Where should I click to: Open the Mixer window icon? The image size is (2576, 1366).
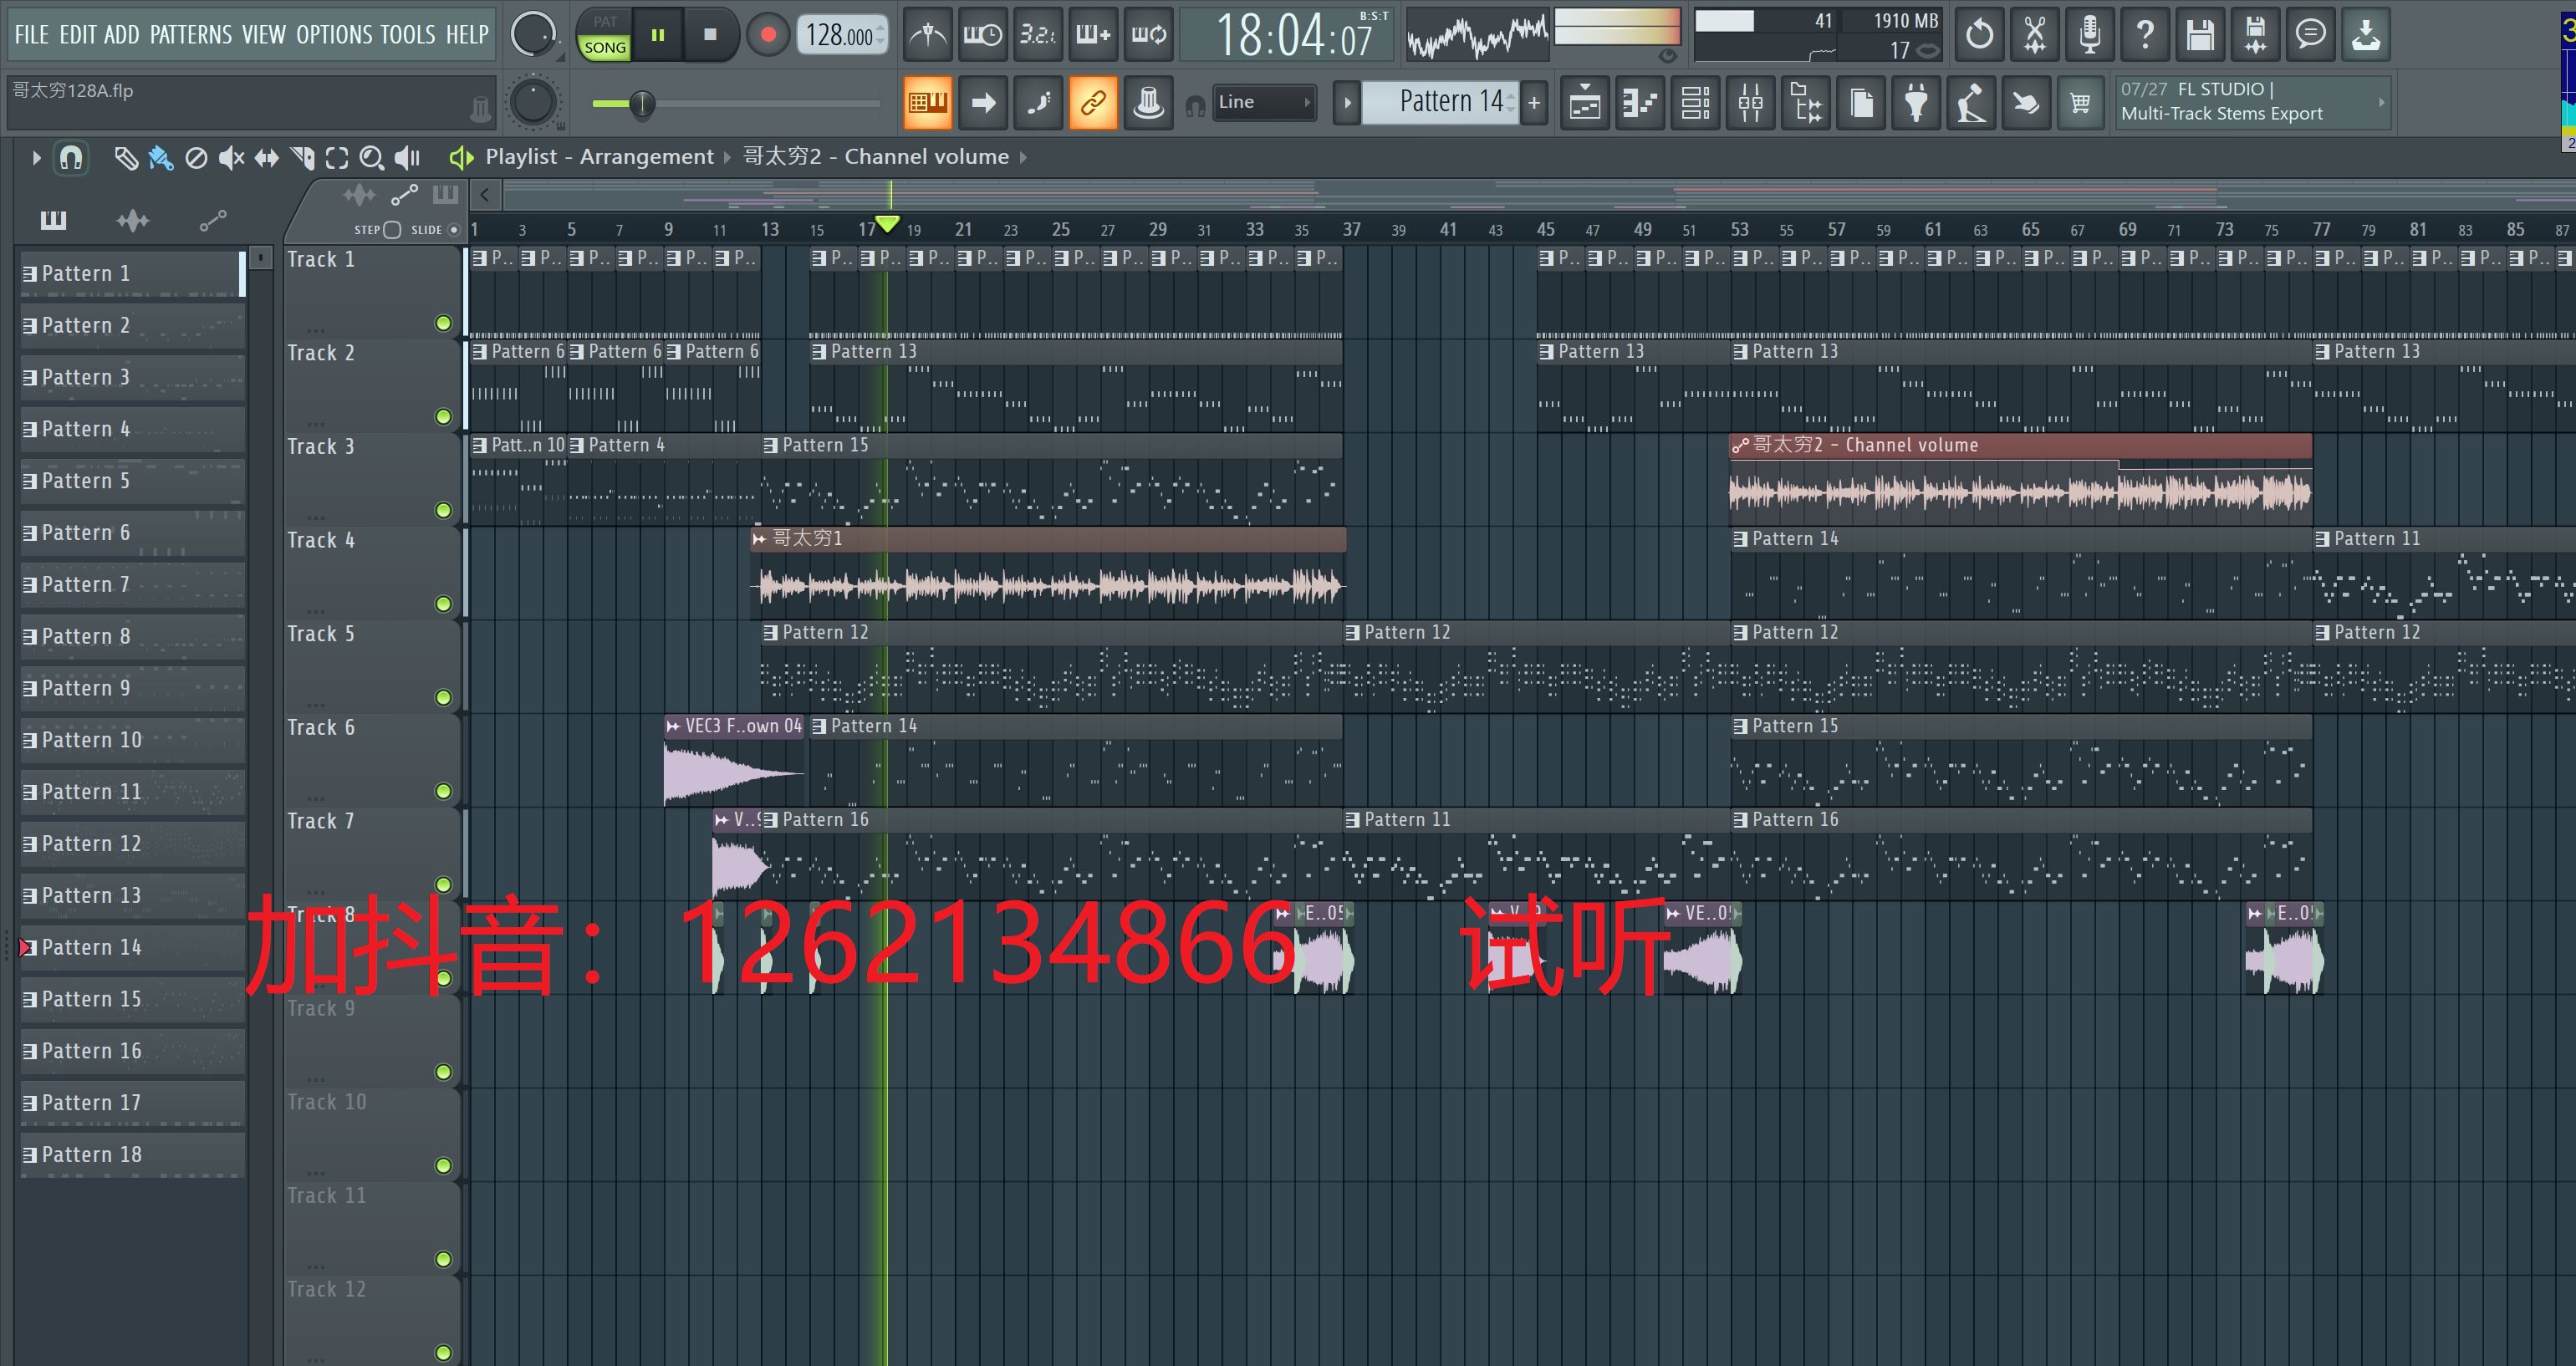1750,103
